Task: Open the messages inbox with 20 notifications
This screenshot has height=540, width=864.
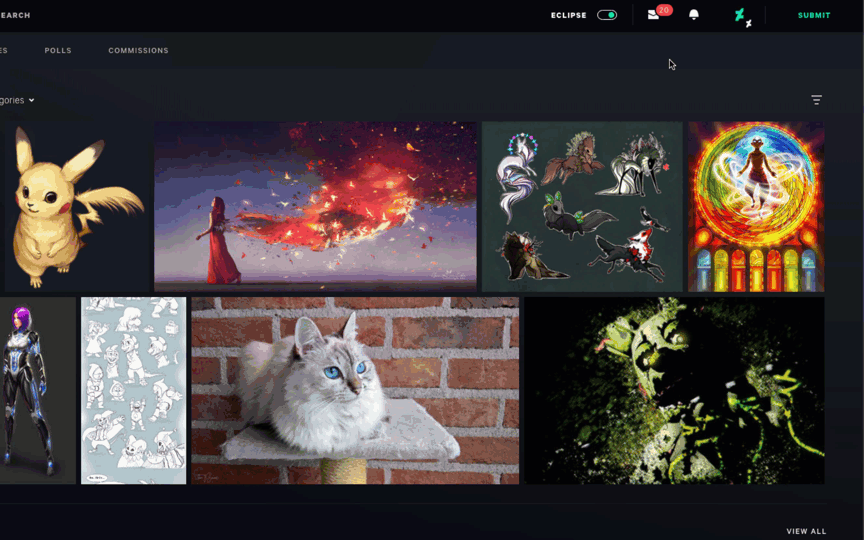Action: (x=659, y=13)
